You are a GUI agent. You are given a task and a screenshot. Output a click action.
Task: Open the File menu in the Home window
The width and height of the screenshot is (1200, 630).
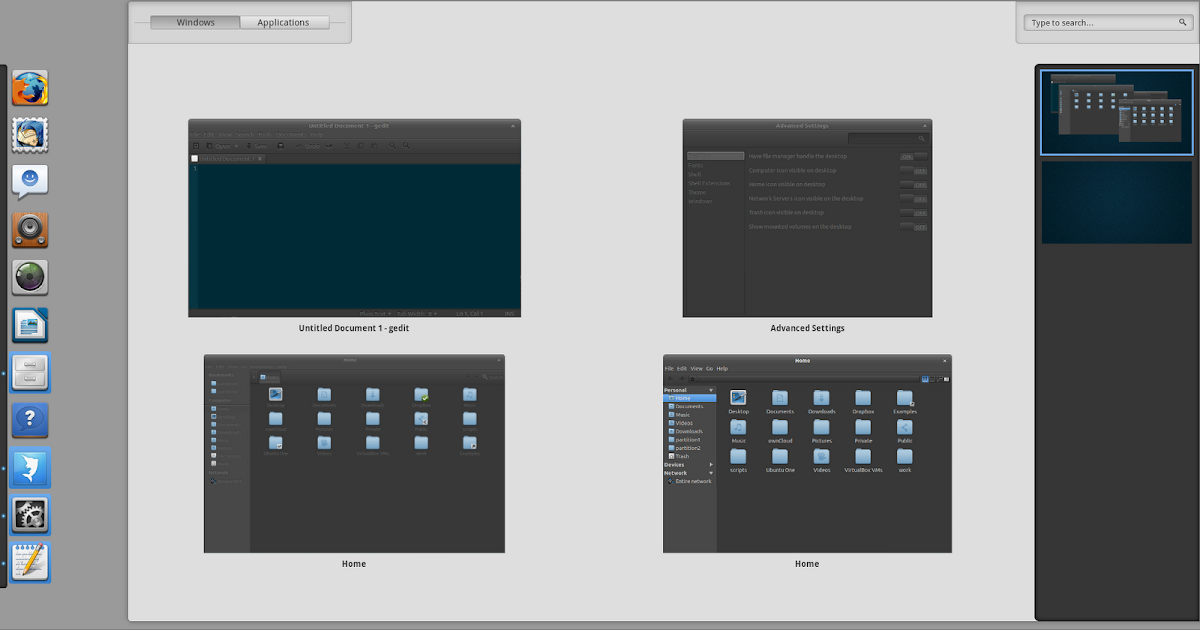(x=669, y=368)
